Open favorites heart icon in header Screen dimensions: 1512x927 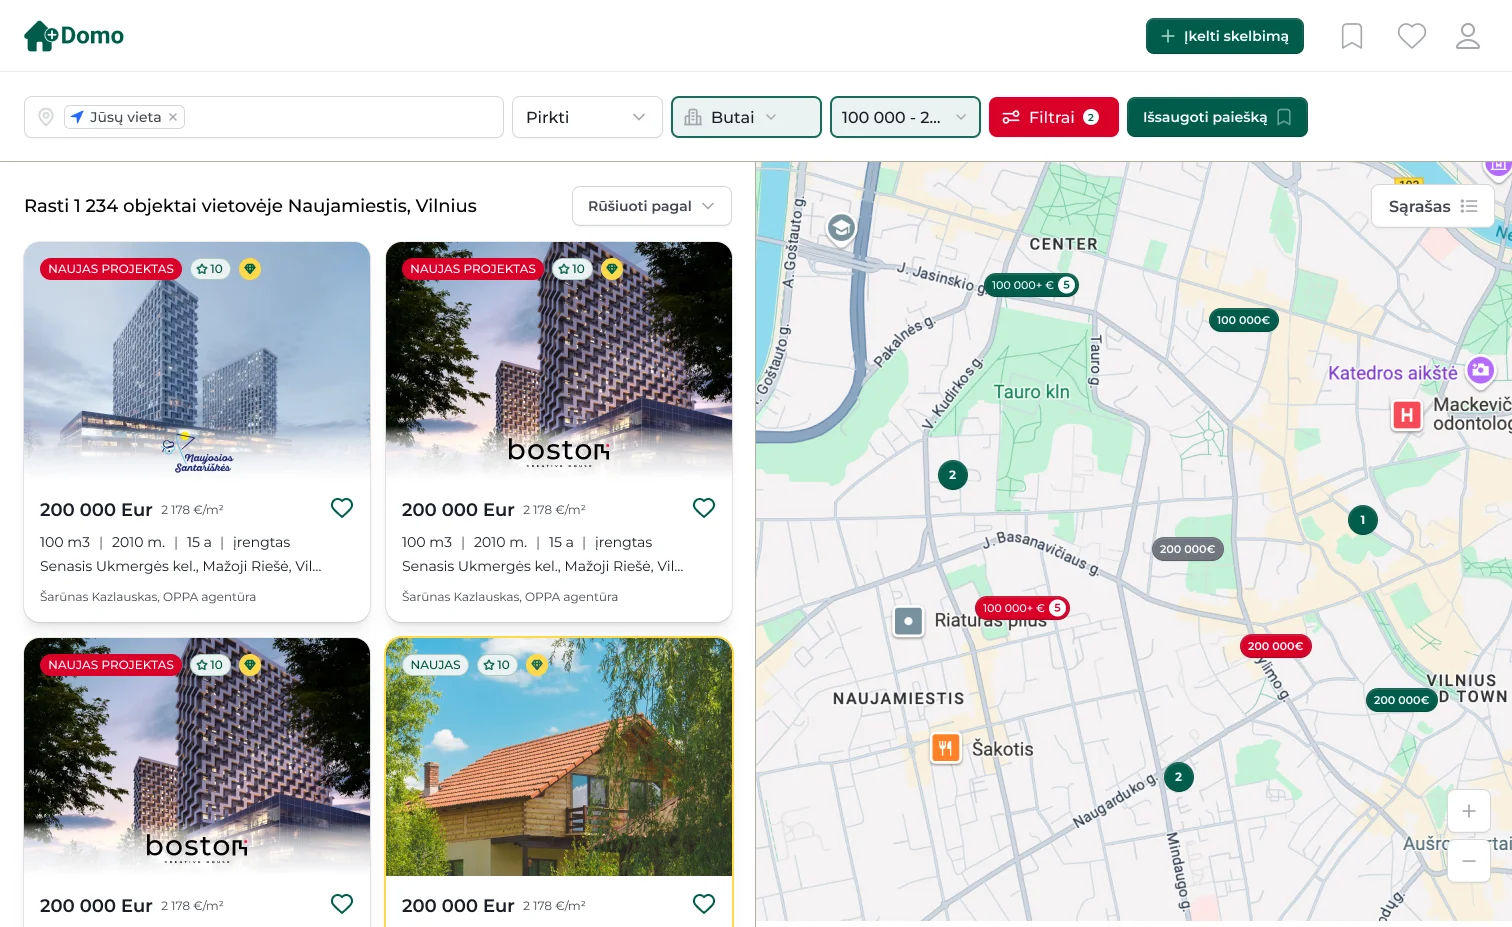click(x=1412, y=36)
